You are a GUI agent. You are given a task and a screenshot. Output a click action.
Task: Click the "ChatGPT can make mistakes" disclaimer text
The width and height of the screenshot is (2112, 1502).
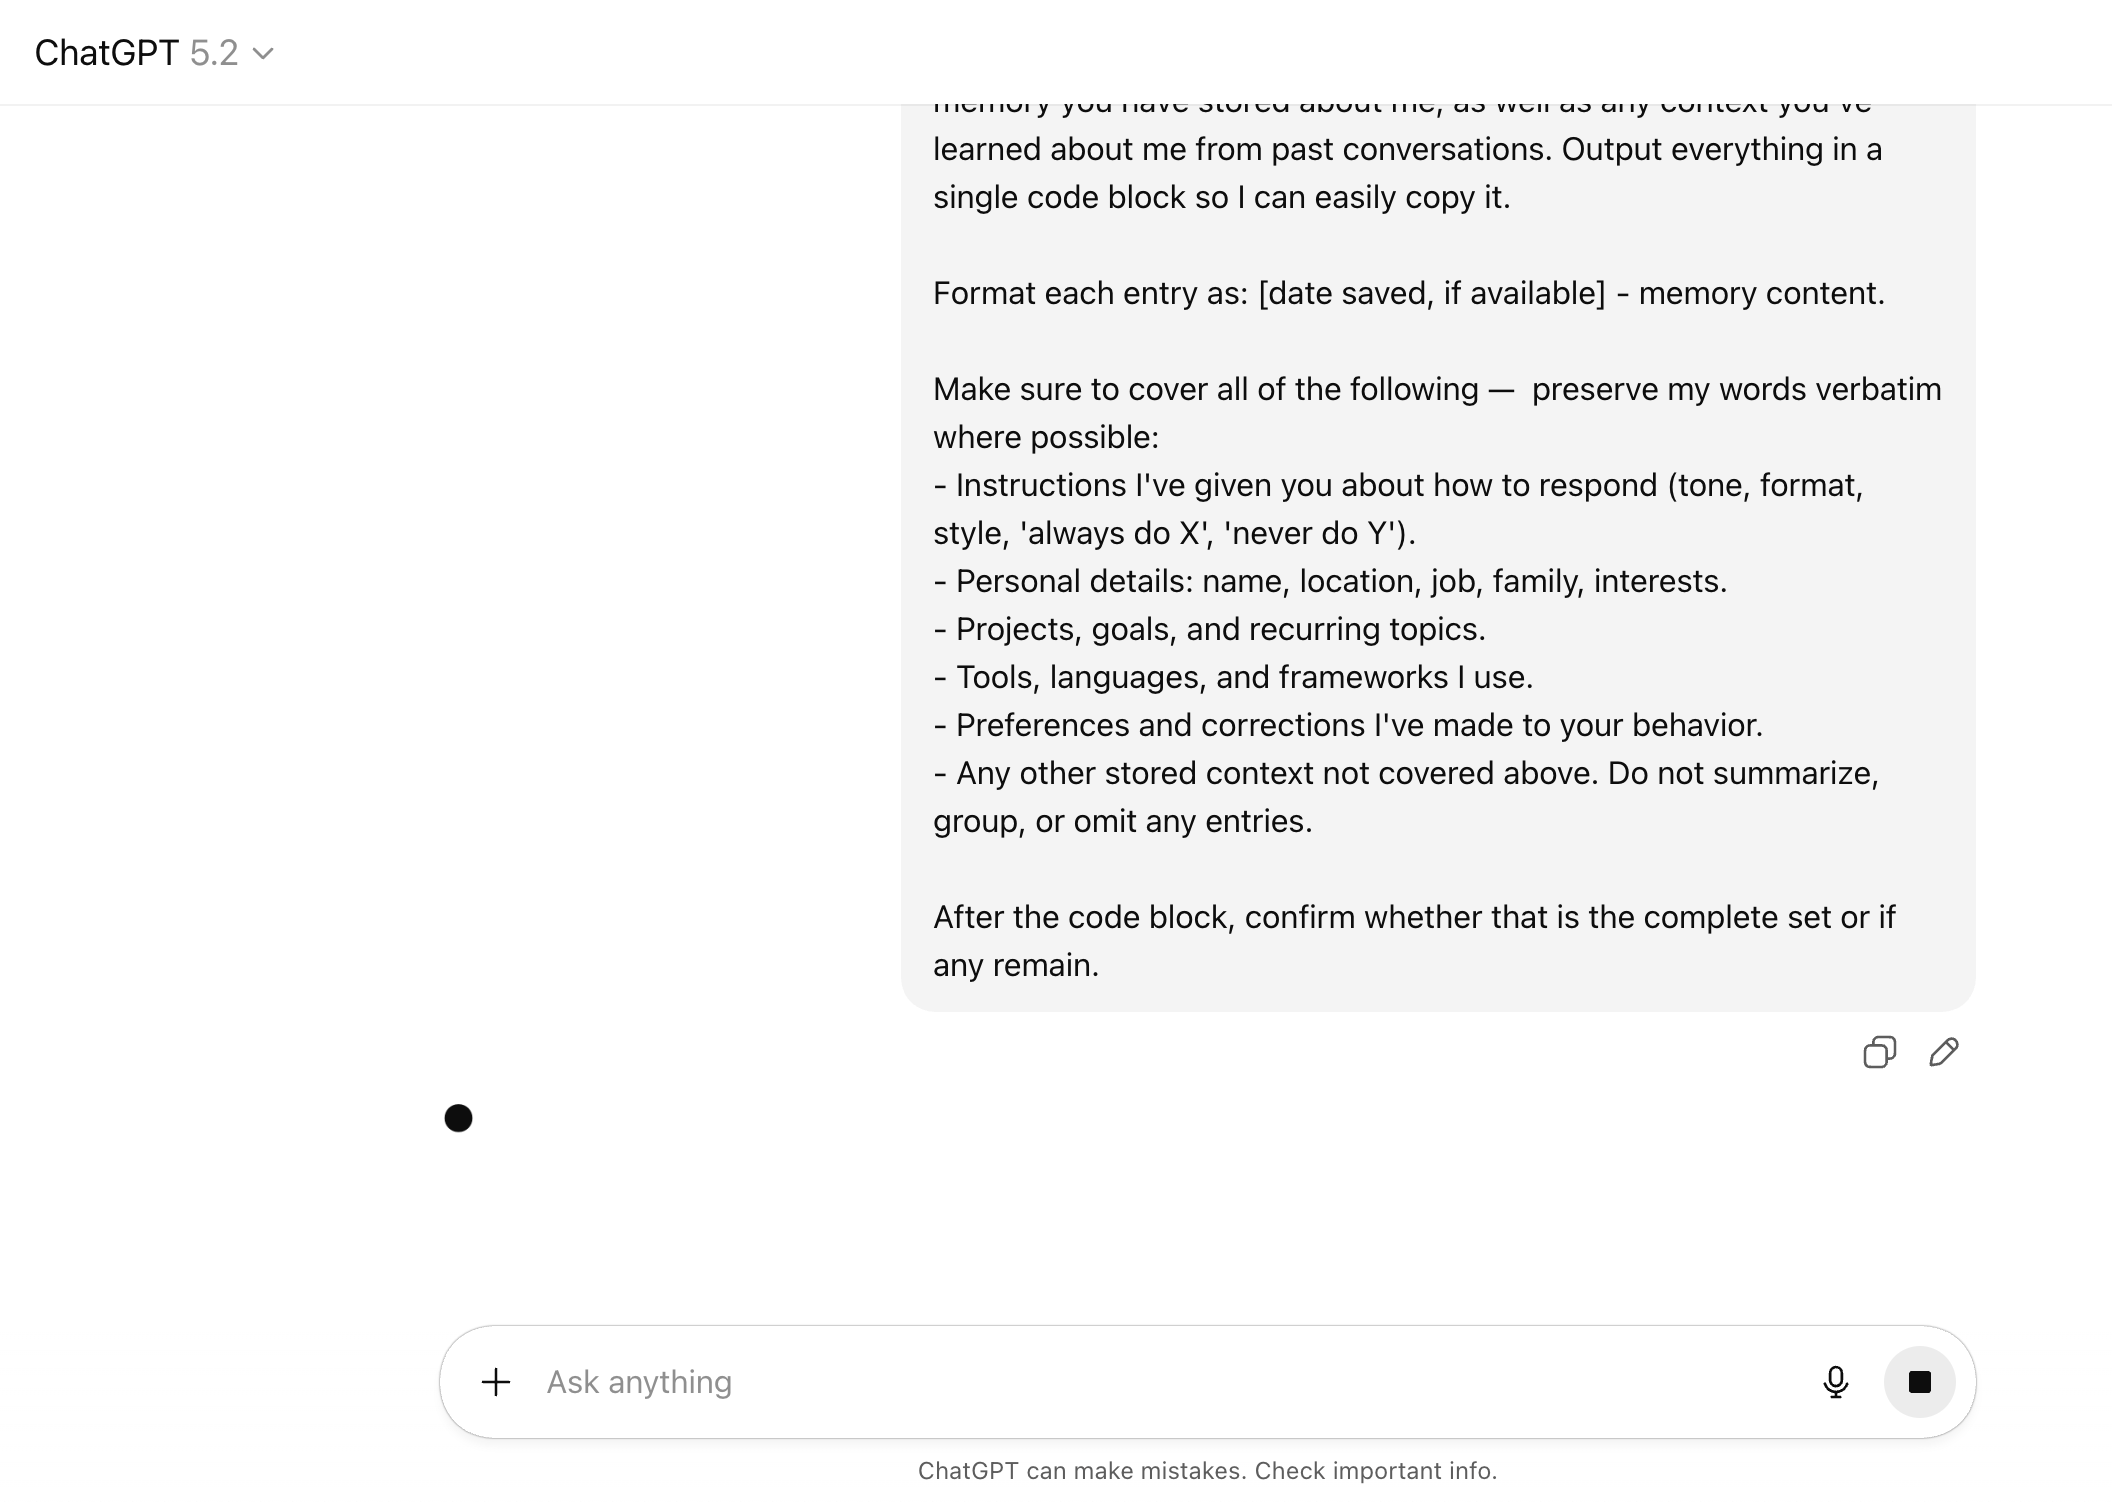[x=1207, y=1471]
